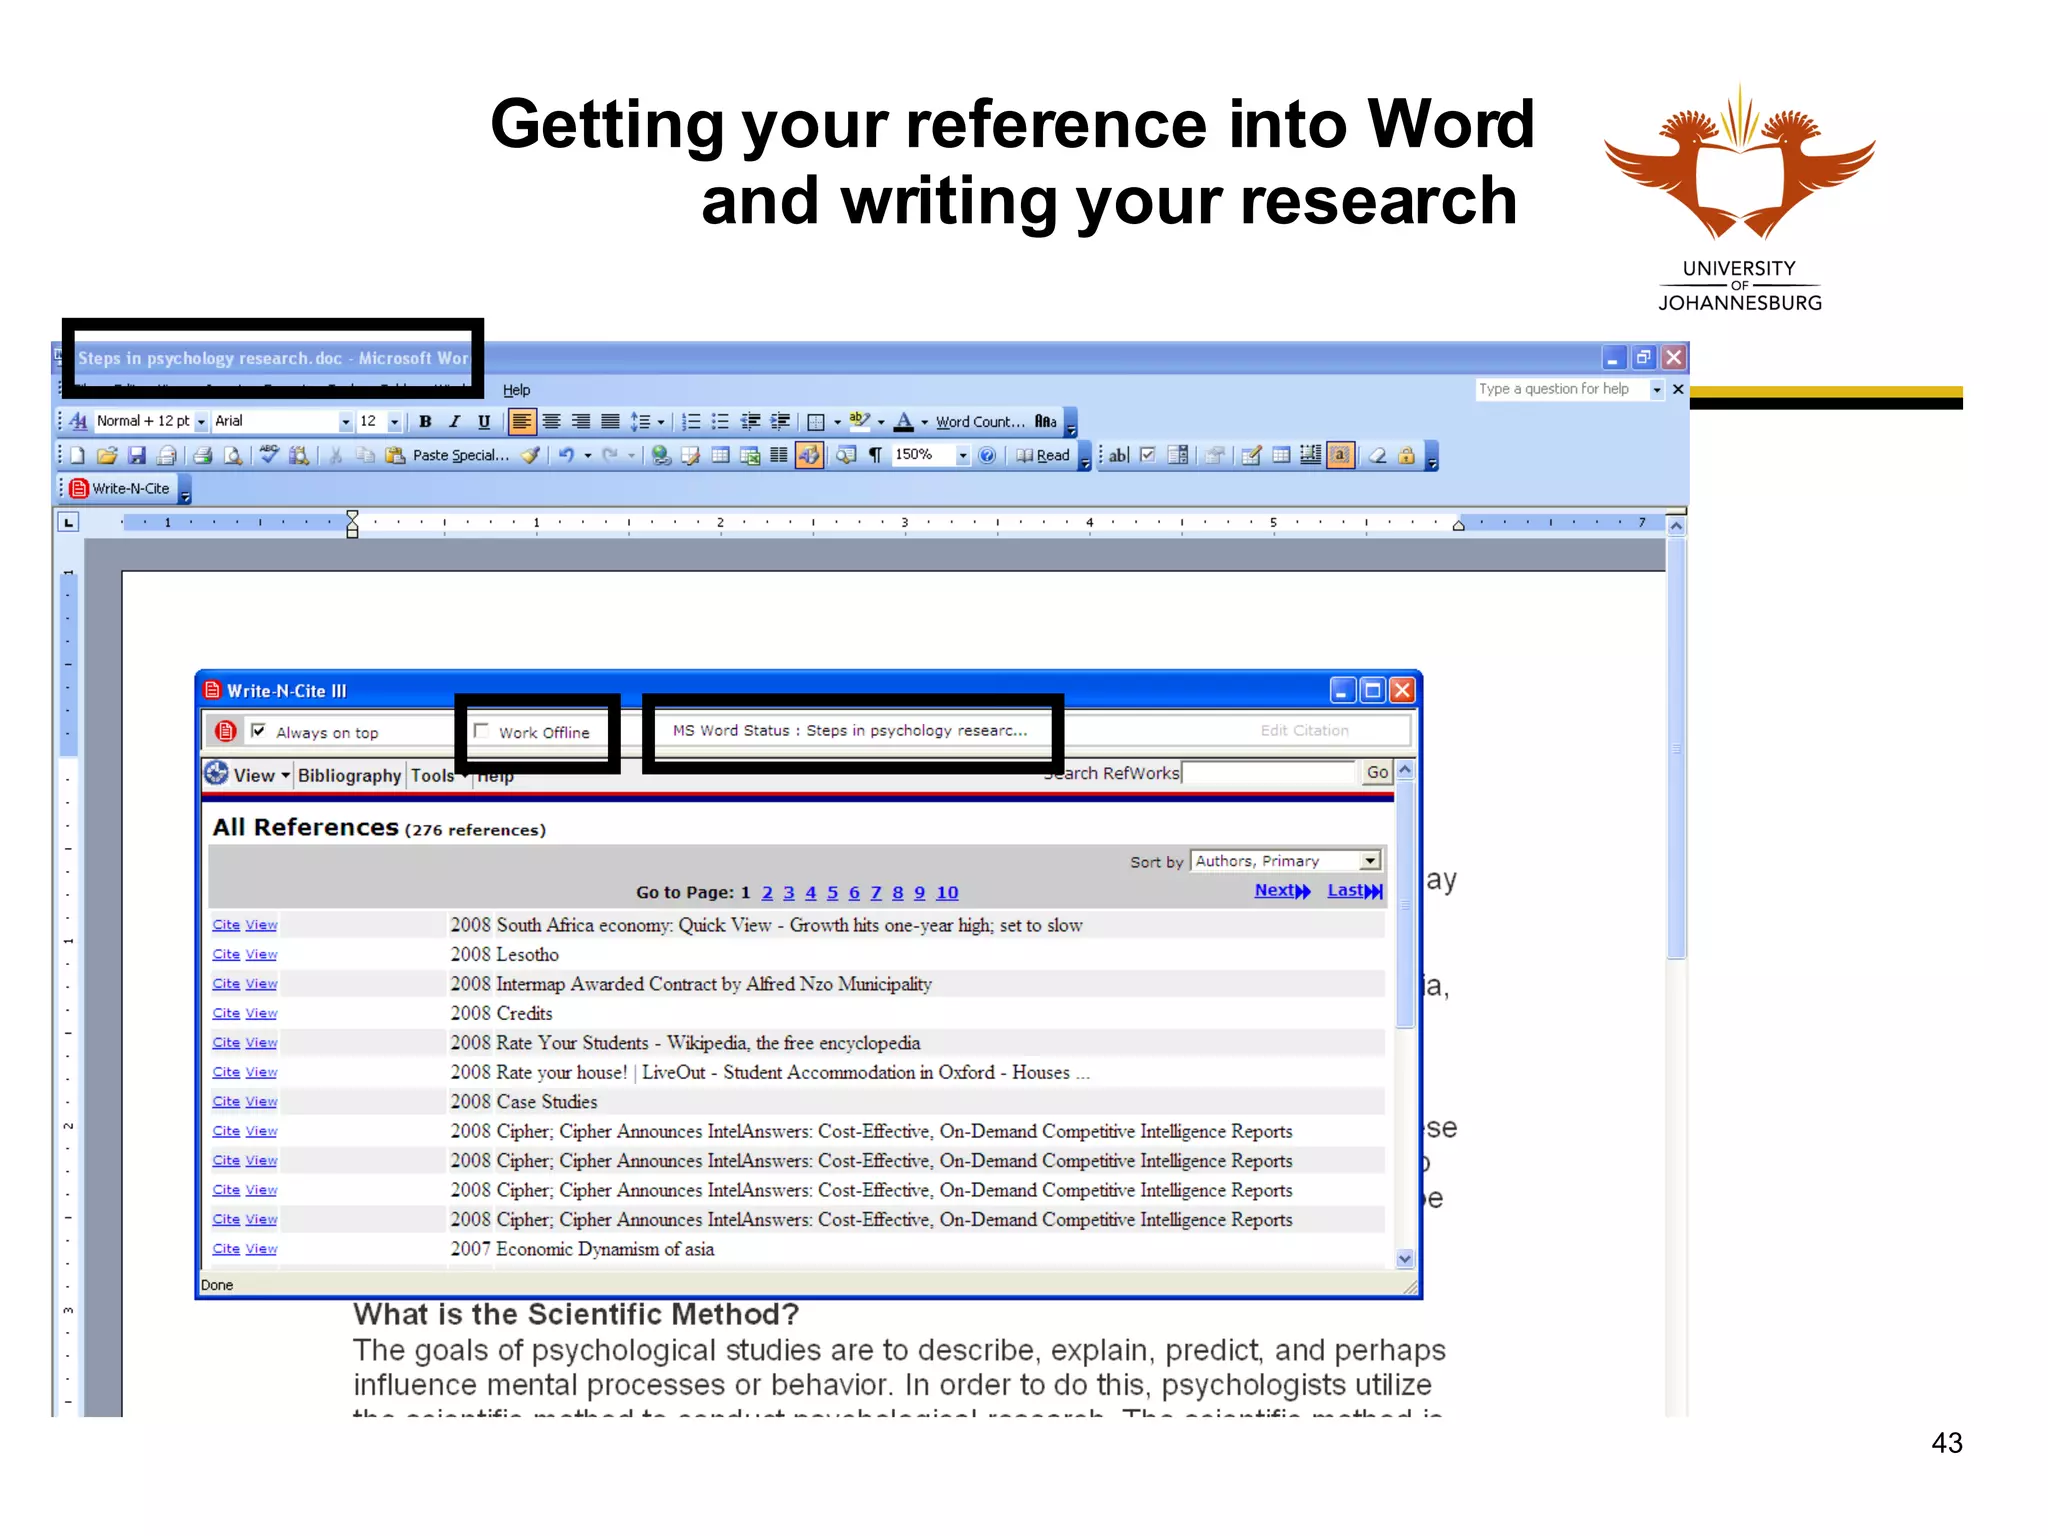Open the Sort by Authors, Primary dropdown
2048x1536 pixels.
pos(1286,861)
